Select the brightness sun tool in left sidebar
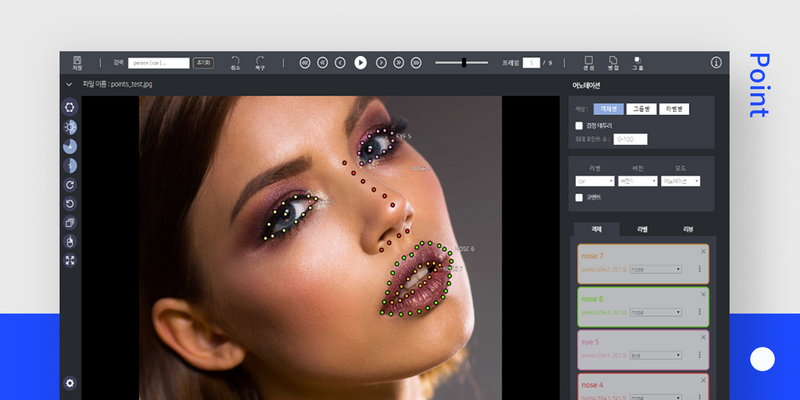This screenshot has height=400, width=800. click(70, 127)
